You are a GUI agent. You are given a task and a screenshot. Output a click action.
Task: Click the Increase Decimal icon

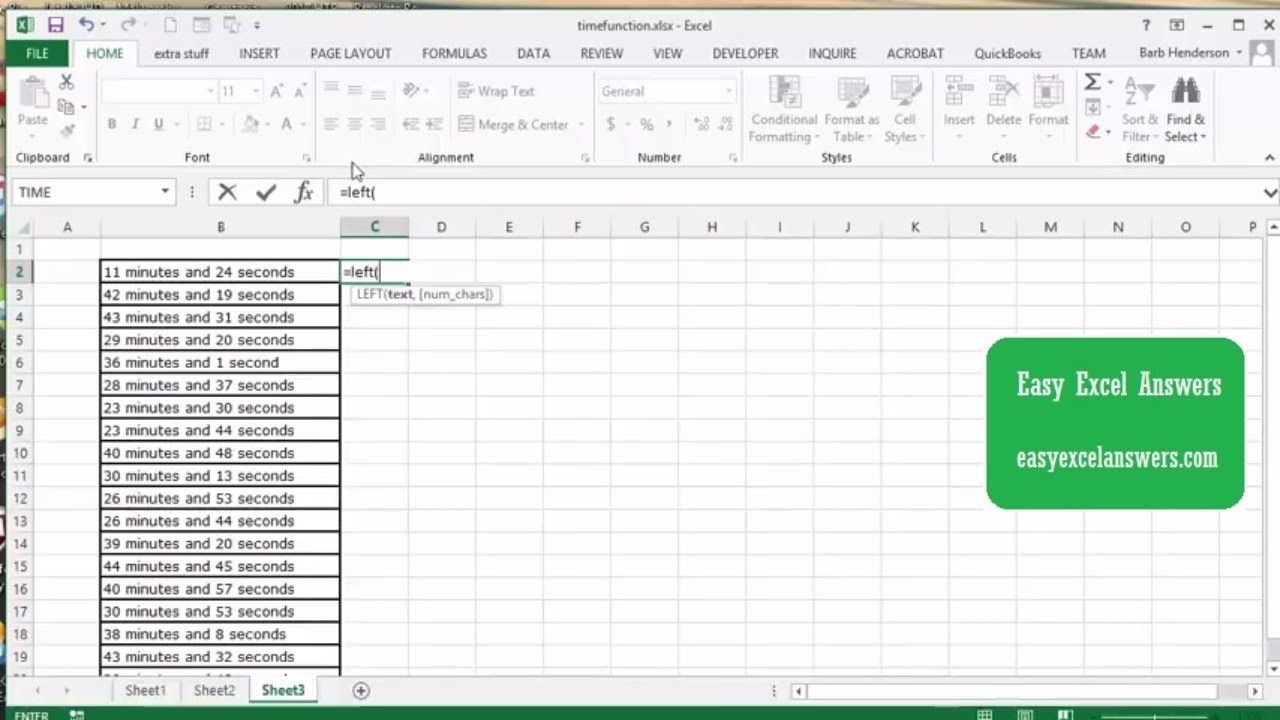(700, 124)
